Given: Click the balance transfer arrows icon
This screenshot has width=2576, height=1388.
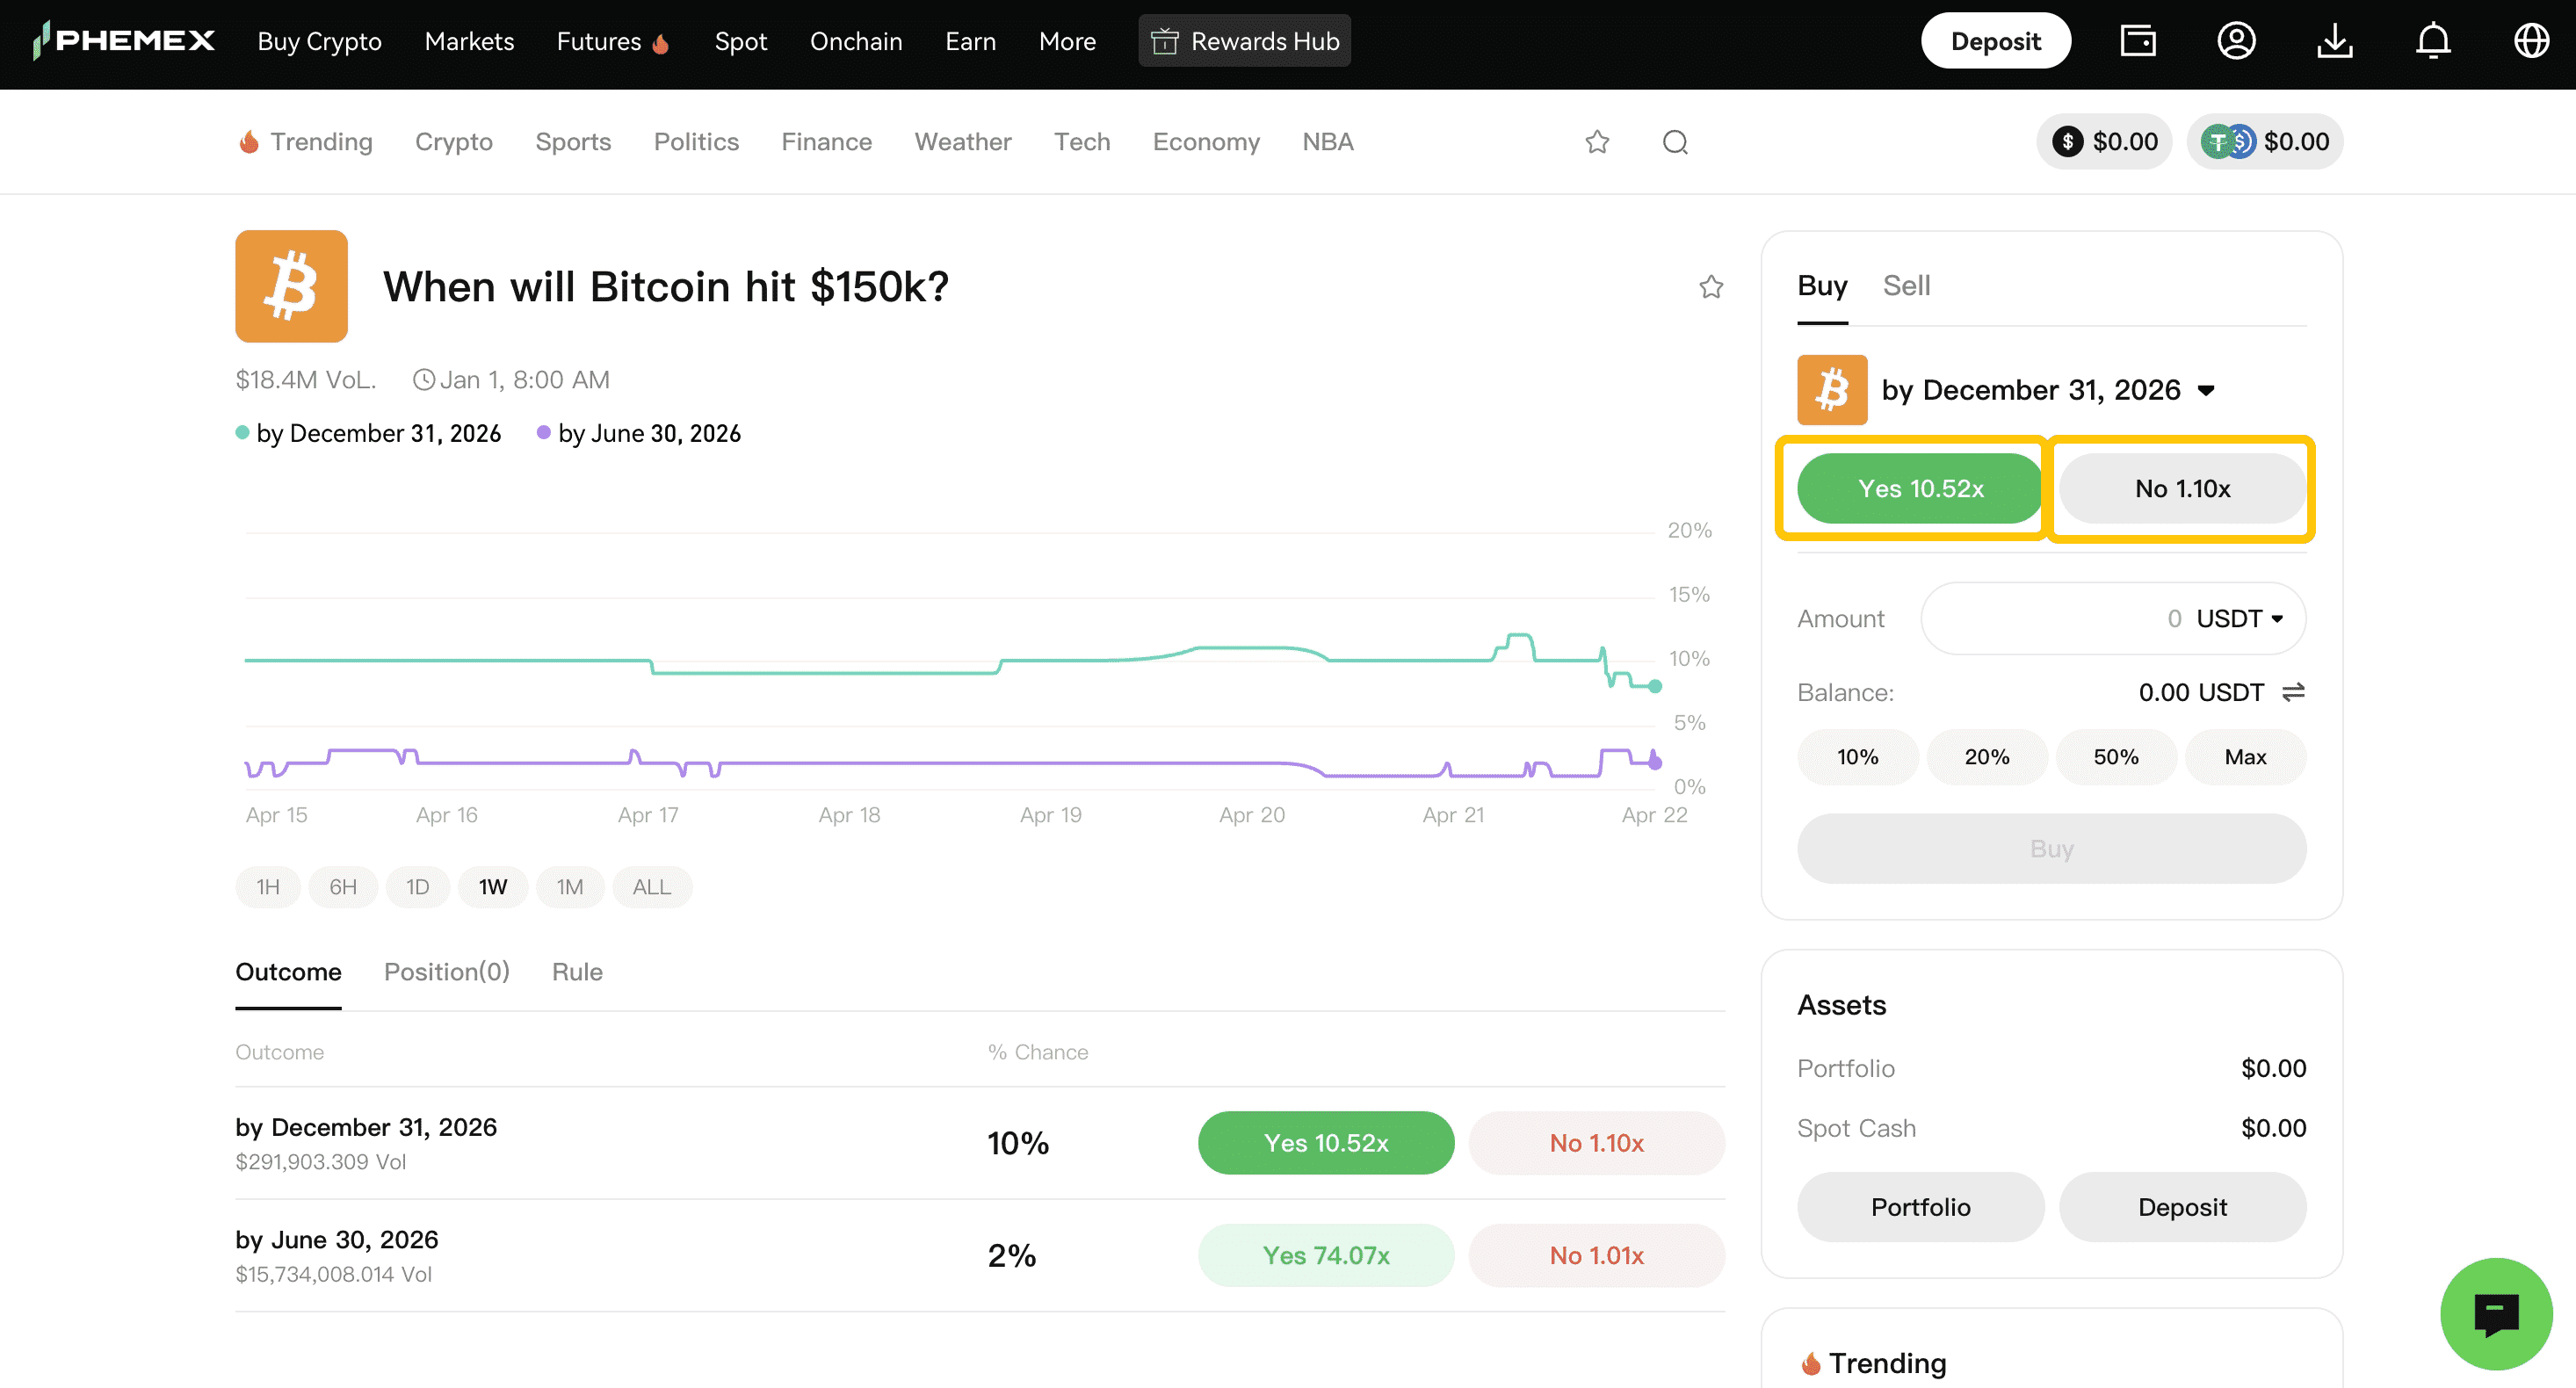Looking at the screenshot, I should pyautogui.click(x=2293, y=692).
